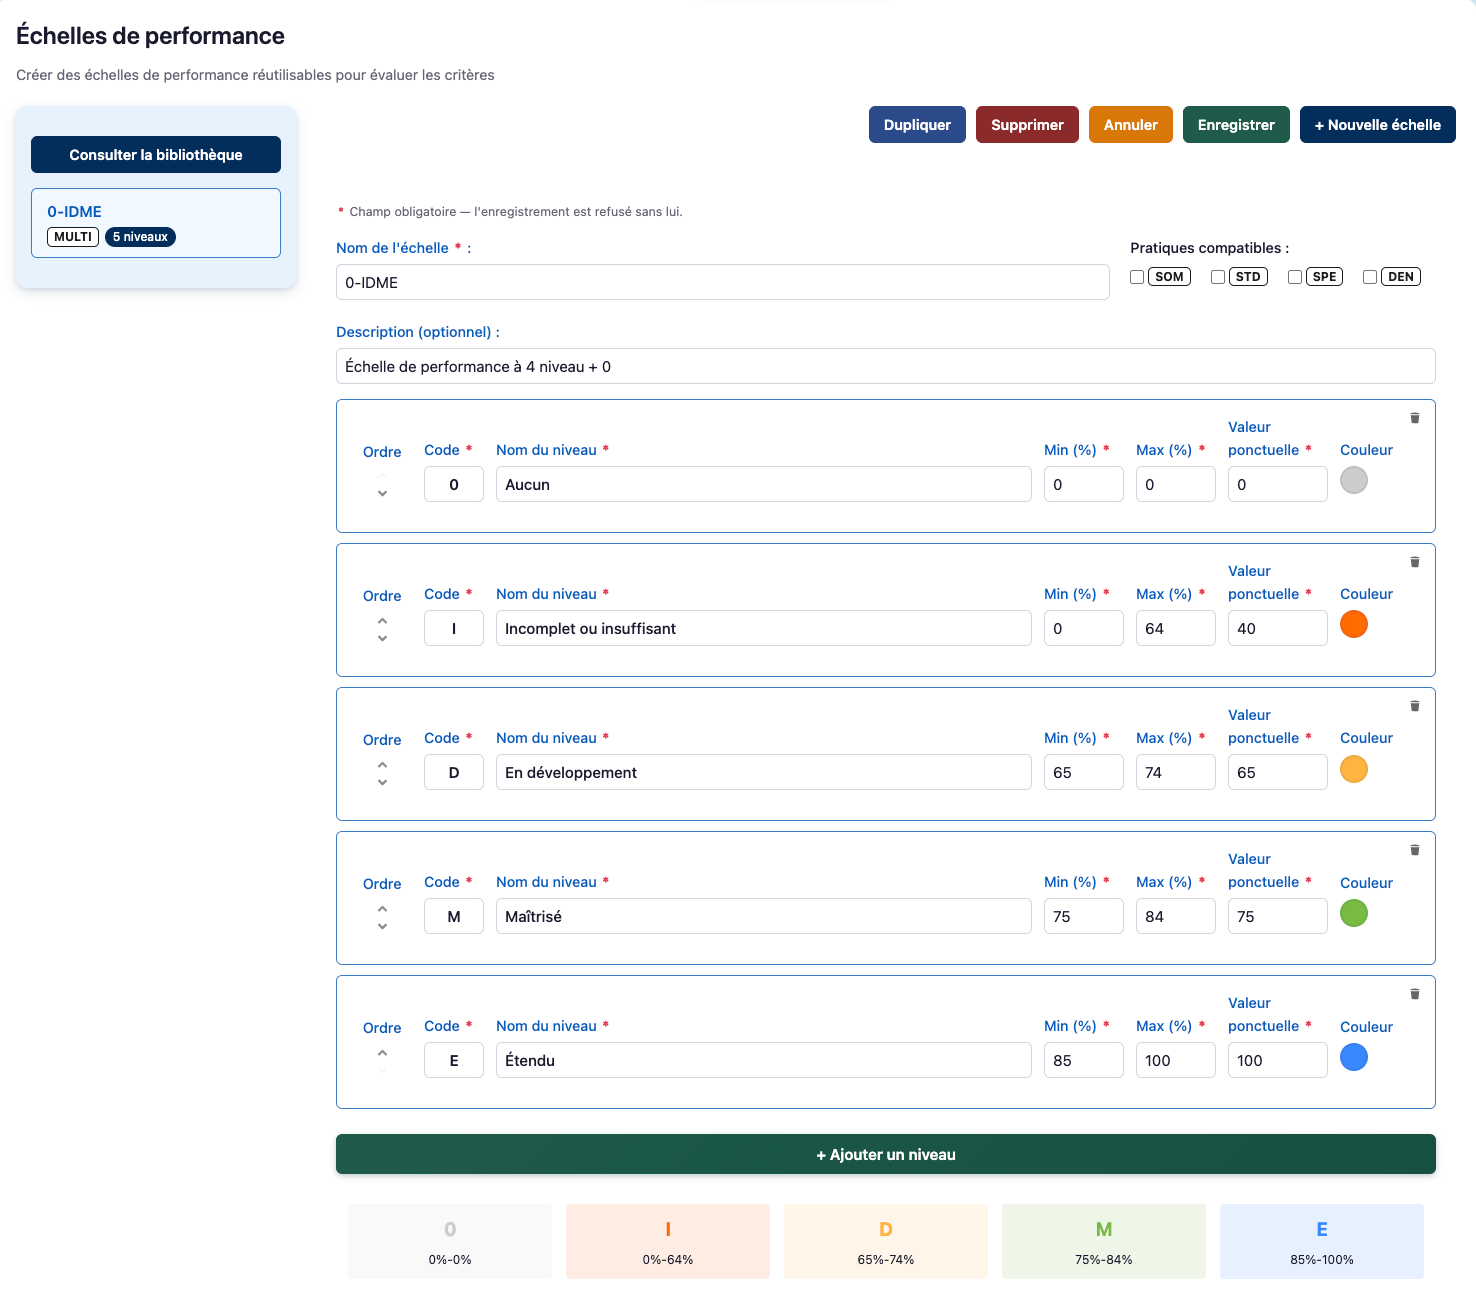Click the MULTI badge on 0-IDME

pyautogui.click(x=73, y=237)
